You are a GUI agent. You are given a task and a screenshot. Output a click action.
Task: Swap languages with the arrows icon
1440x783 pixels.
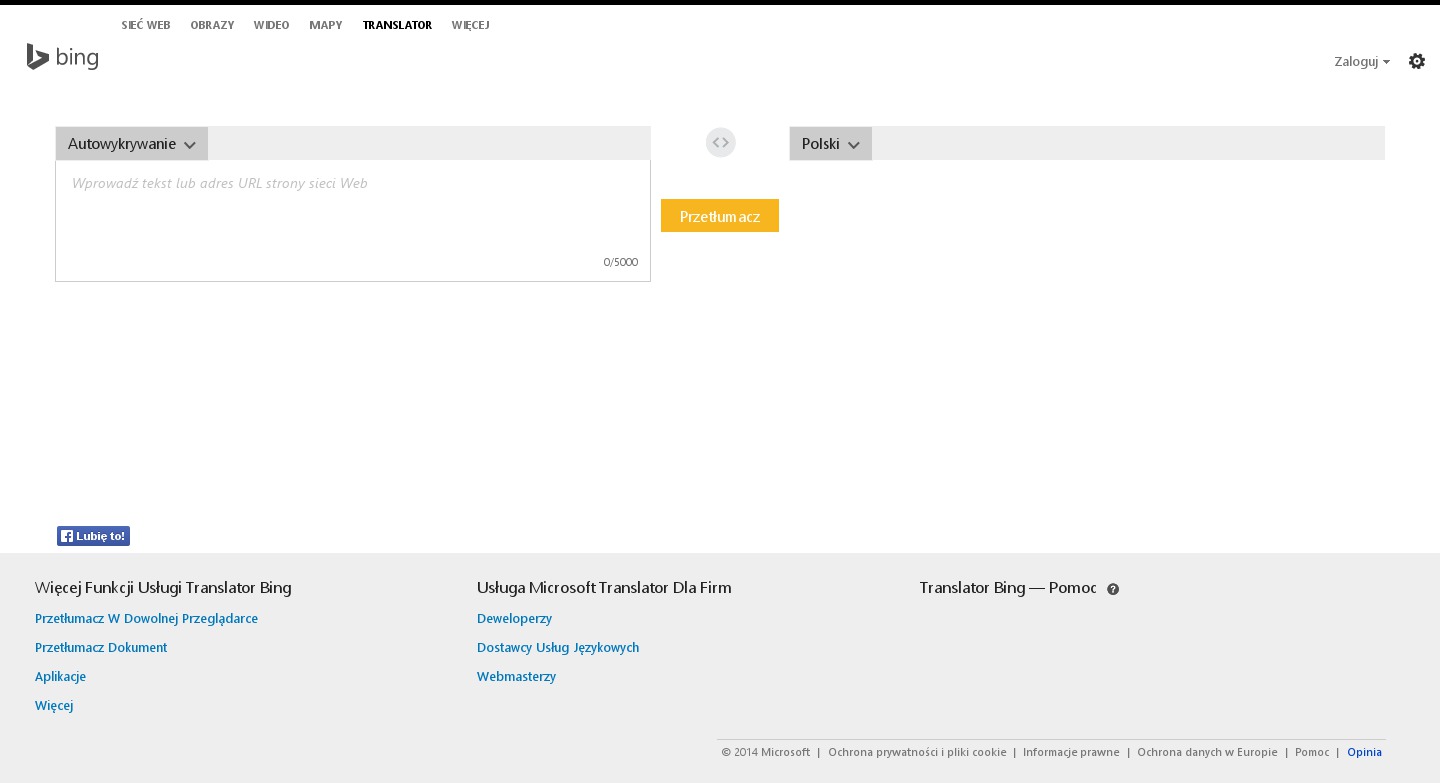(x=720, y=143)
